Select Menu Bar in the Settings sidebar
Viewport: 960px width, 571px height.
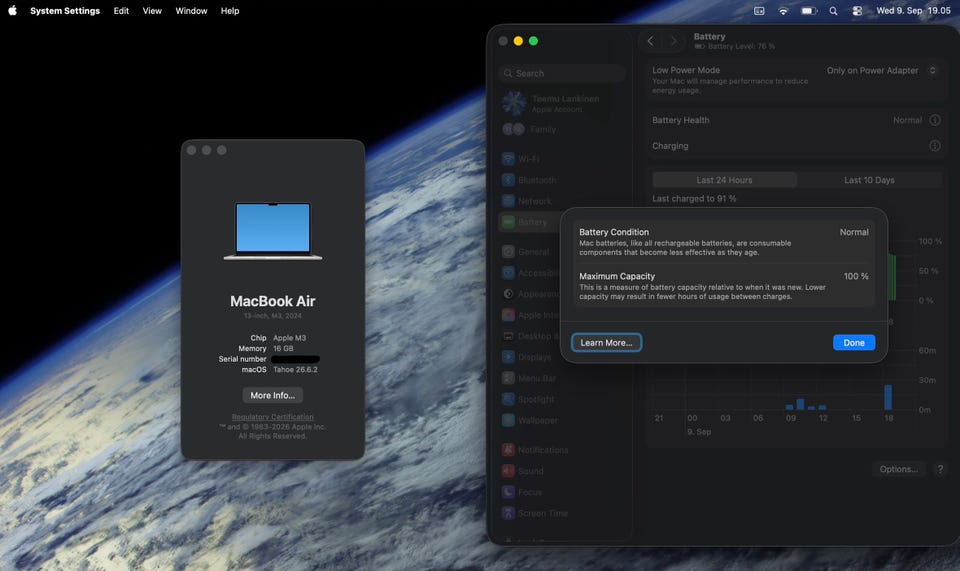(561, 378)
